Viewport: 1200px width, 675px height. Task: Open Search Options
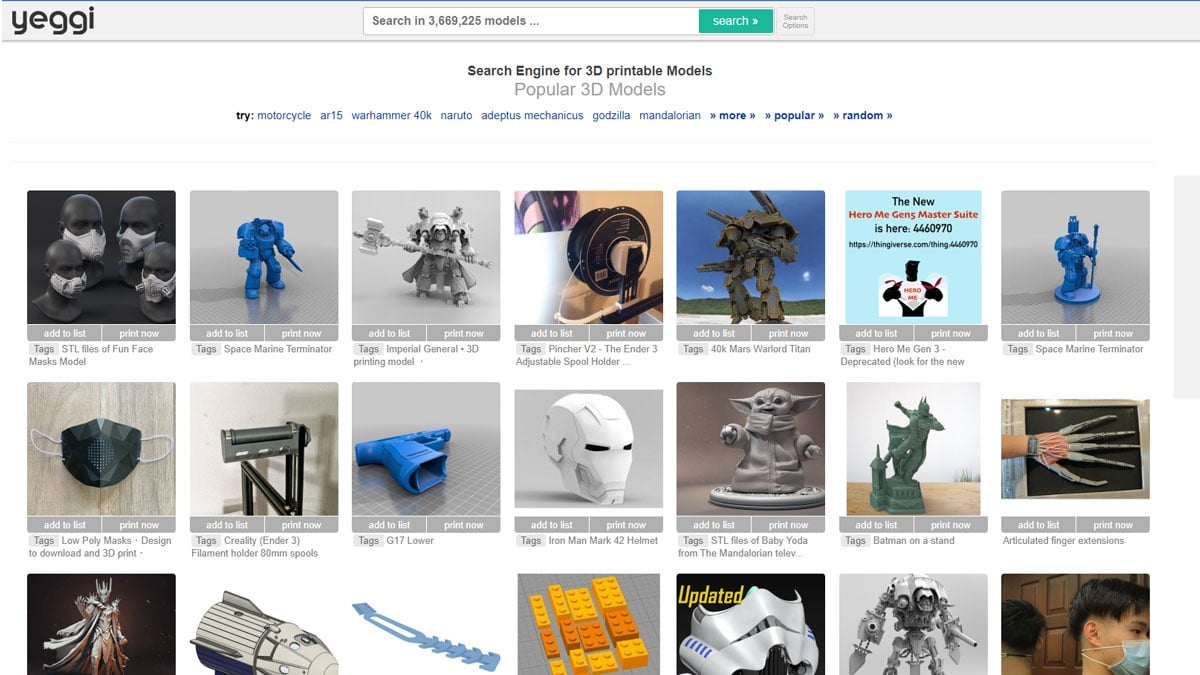(x=795, y=21)
